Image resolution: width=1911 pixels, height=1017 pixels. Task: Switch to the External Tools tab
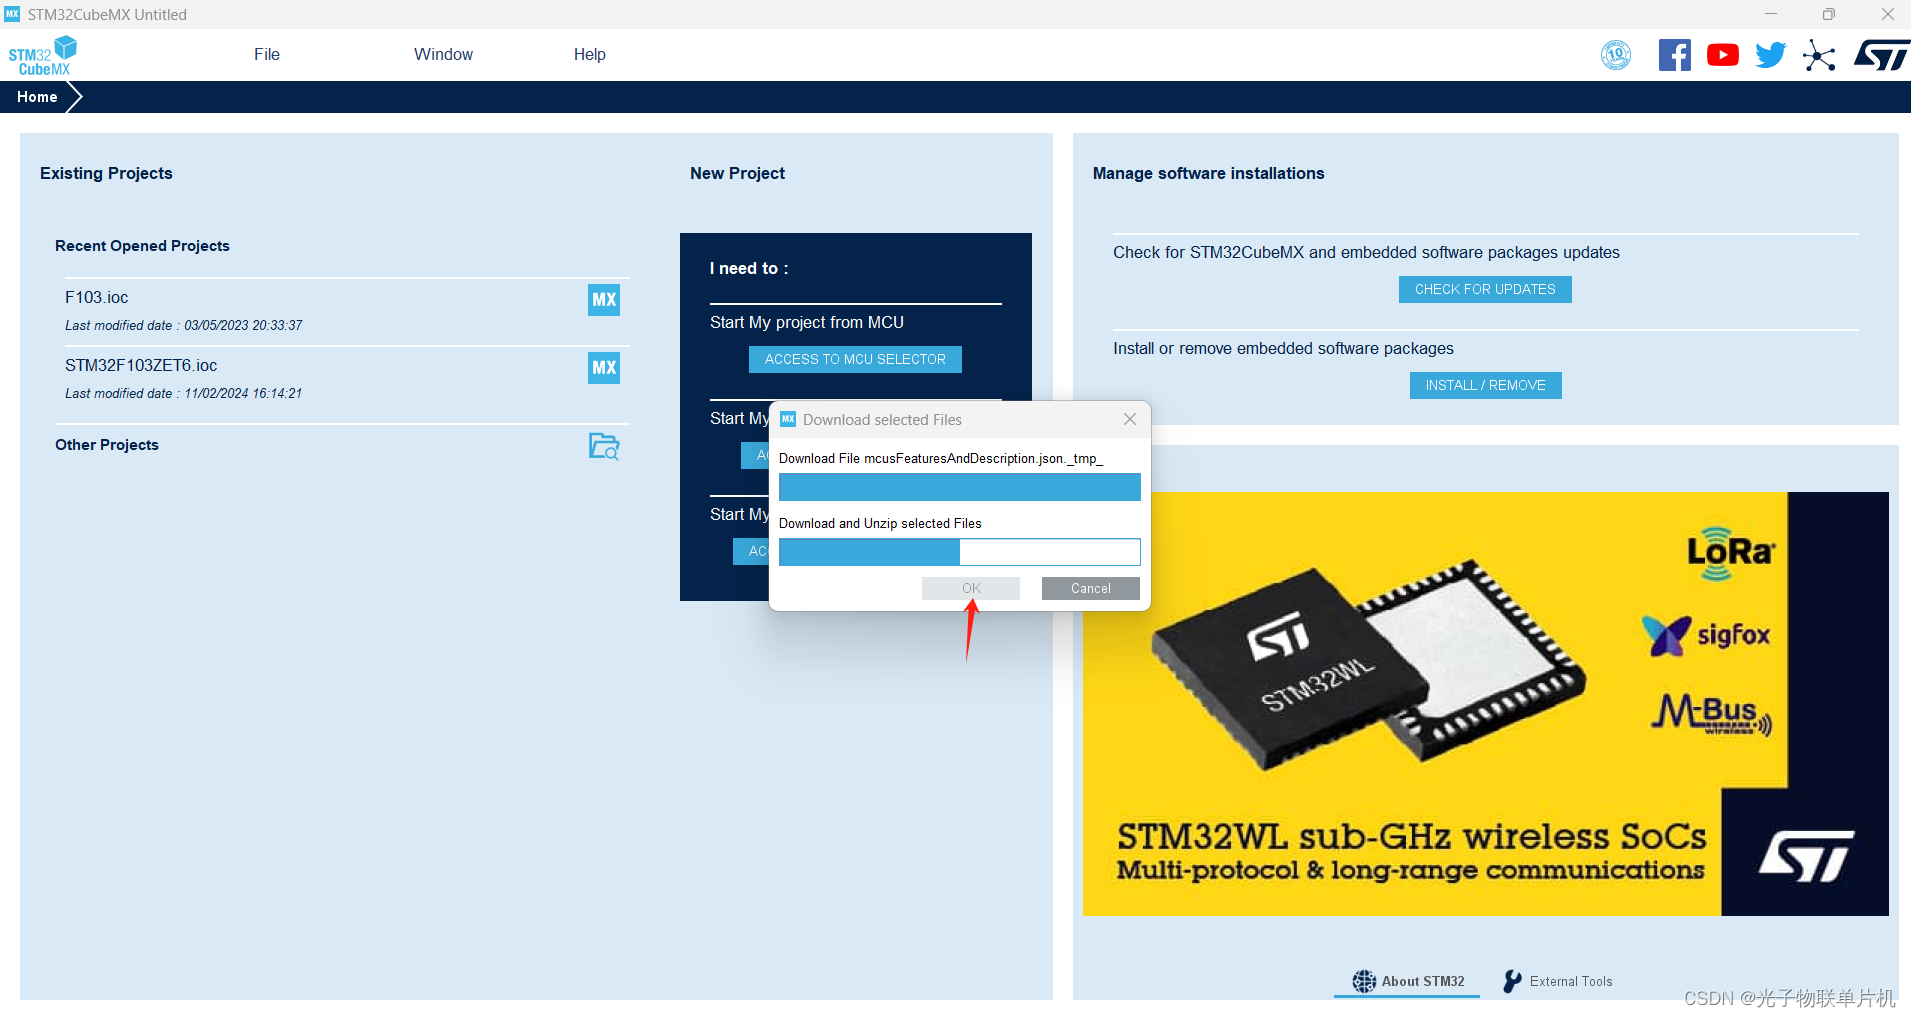(1558, 981)
